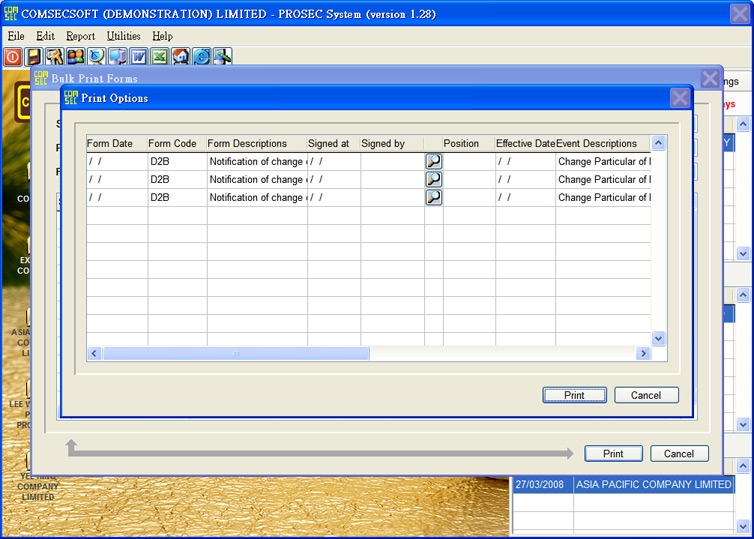Click Cancel in Bulk Print Forms window
The image size is (754, 539).
[x=679, y=453]
